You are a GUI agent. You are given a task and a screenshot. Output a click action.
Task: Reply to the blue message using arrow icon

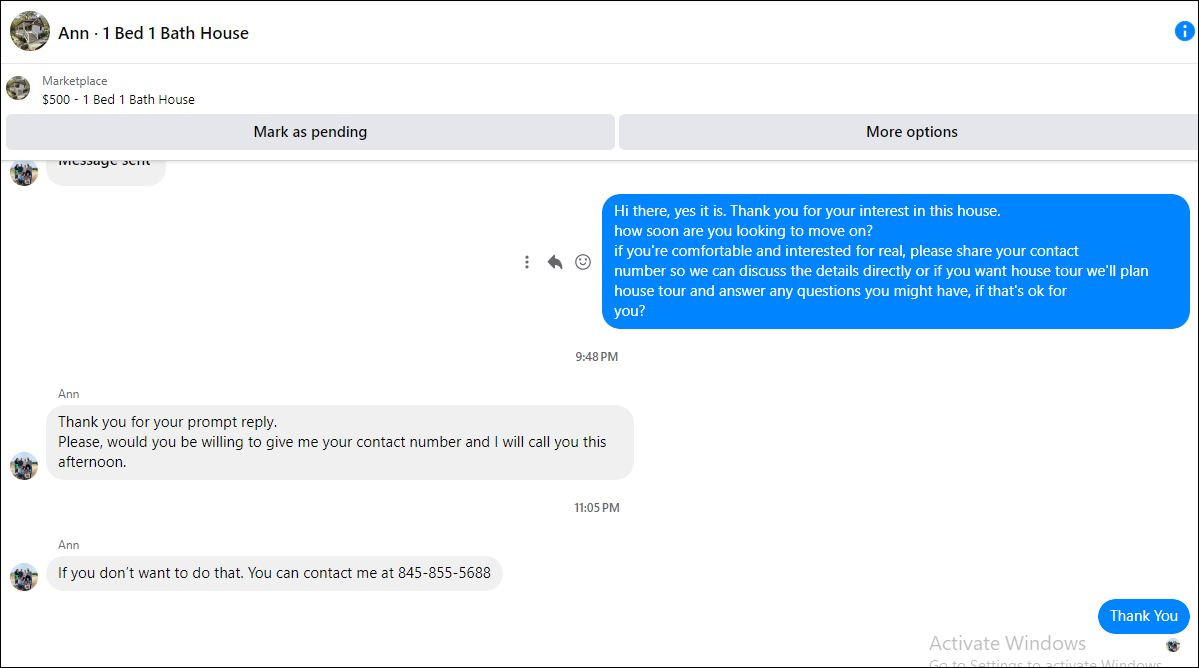(x=555, y=262)
